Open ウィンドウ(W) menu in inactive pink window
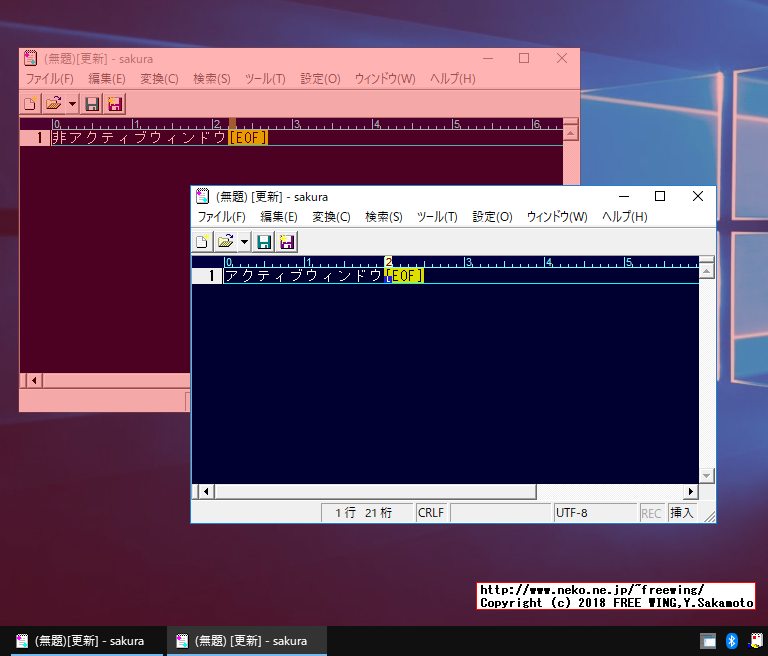 385,78
